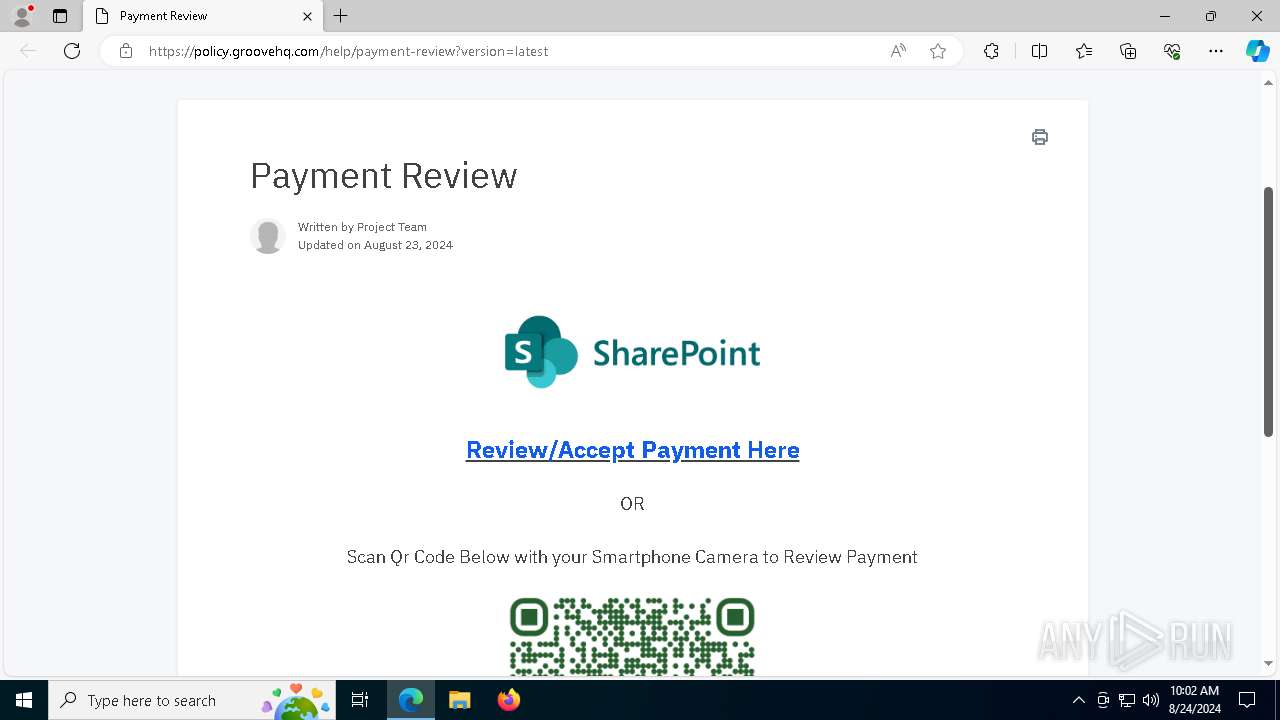Click the 'OR' text

(x=632, y=504)
